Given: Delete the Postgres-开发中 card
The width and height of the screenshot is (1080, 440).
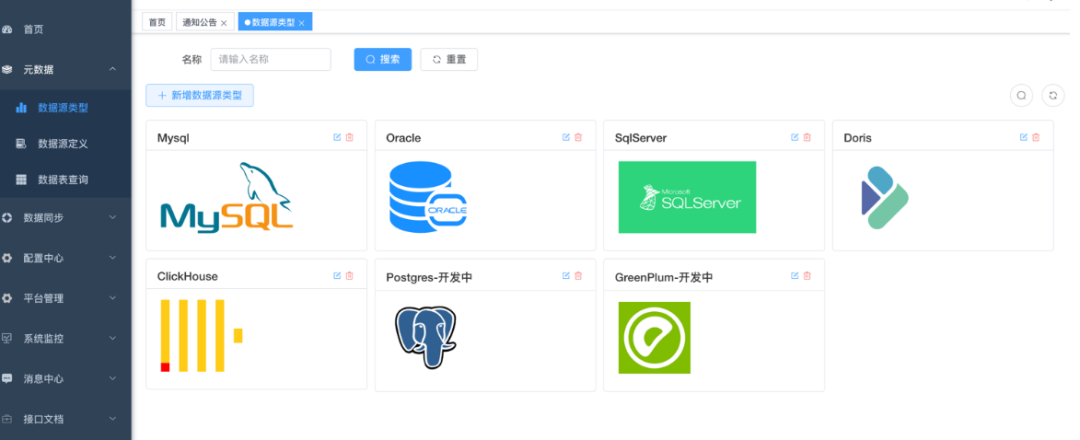Looking at the screenshot, I should [x=578, y=275].
